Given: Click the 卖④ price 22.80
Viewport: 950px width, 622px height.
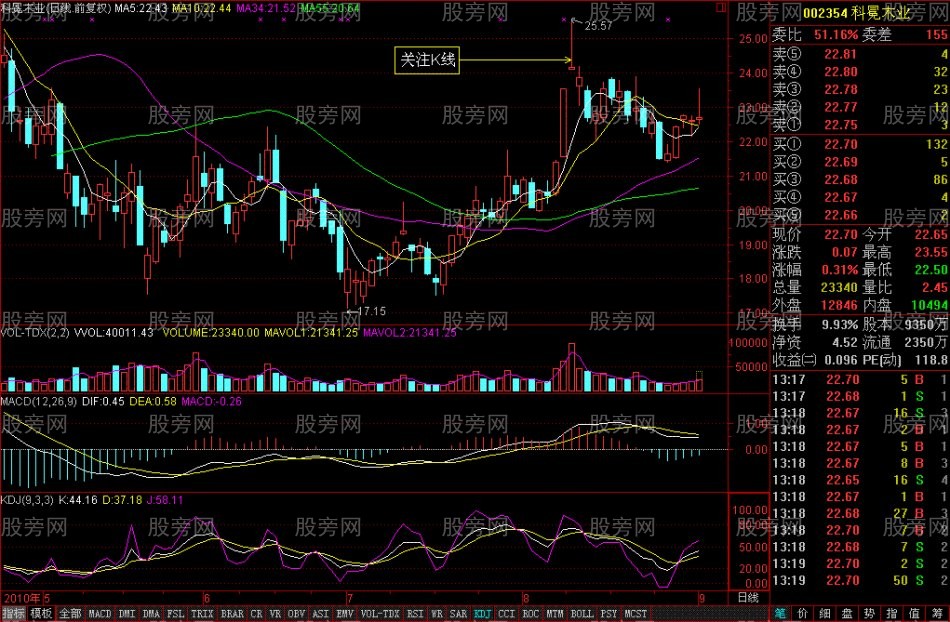Looking at the screenshot, I should click(840, 71).
